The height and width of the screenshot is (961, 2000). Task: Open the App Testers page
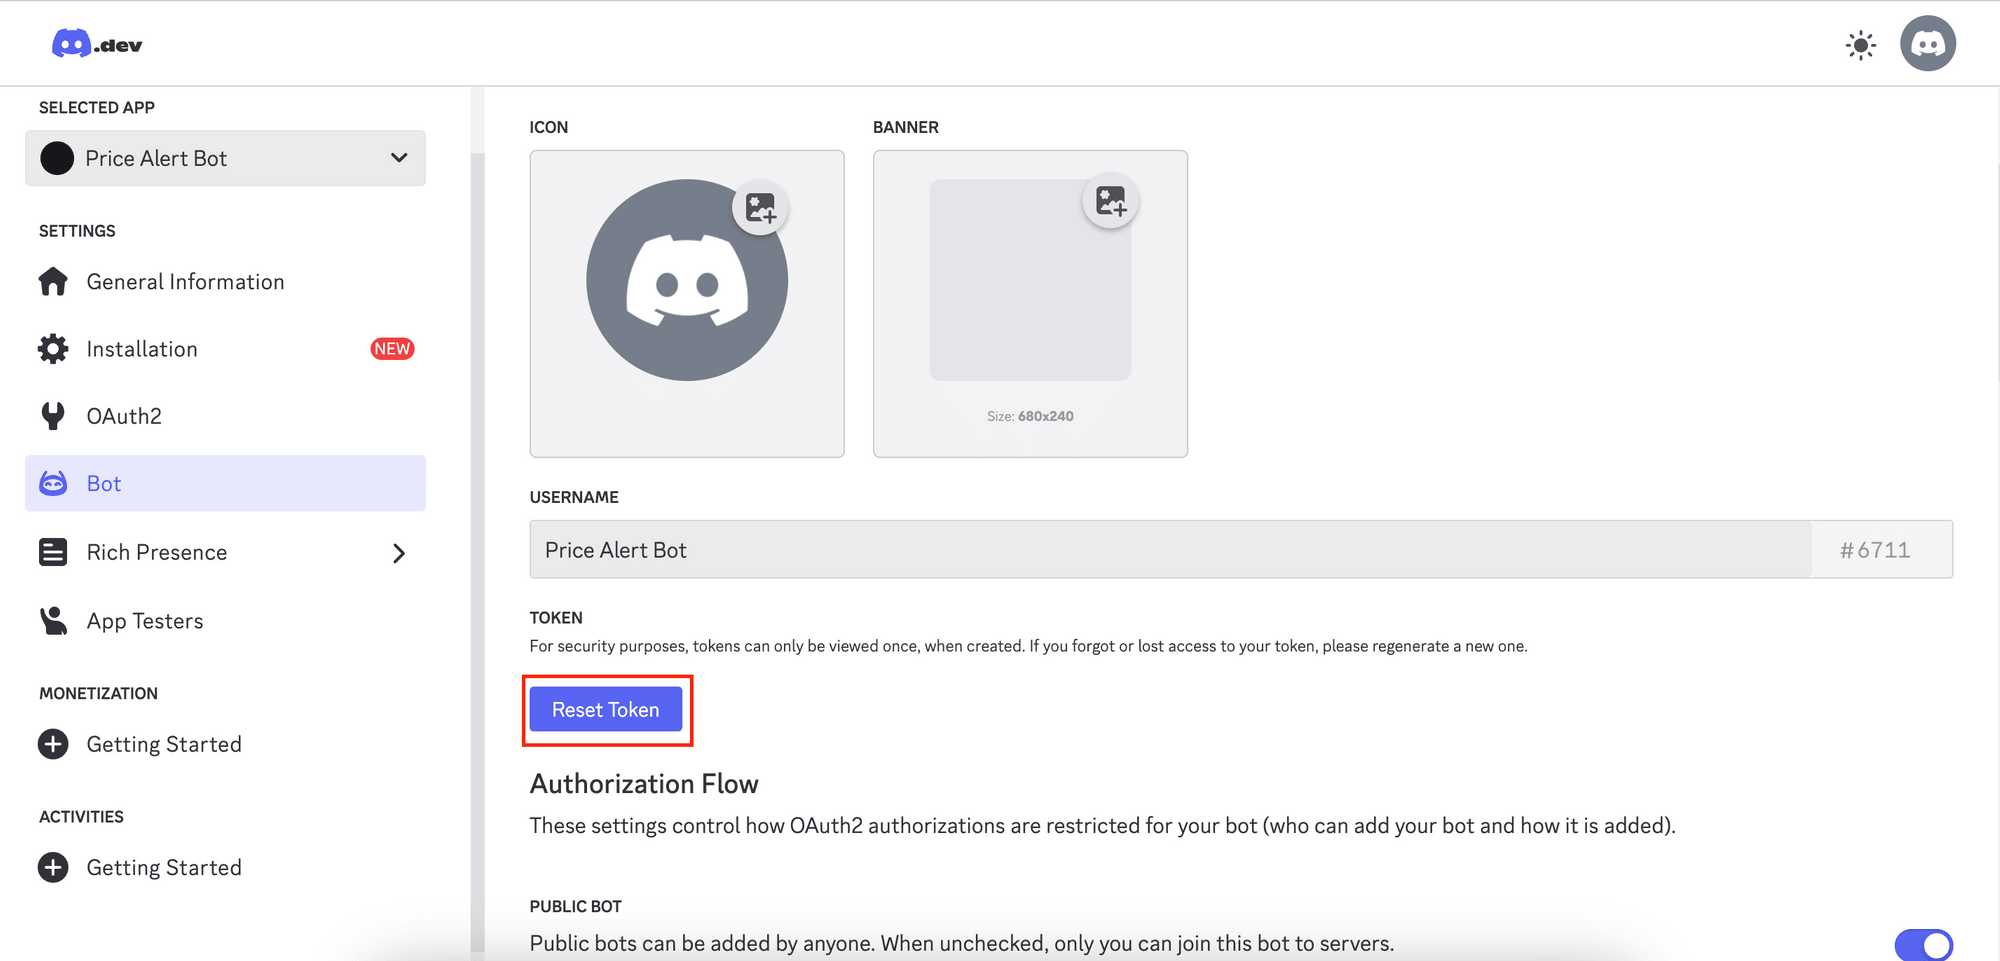pos(144,620)
